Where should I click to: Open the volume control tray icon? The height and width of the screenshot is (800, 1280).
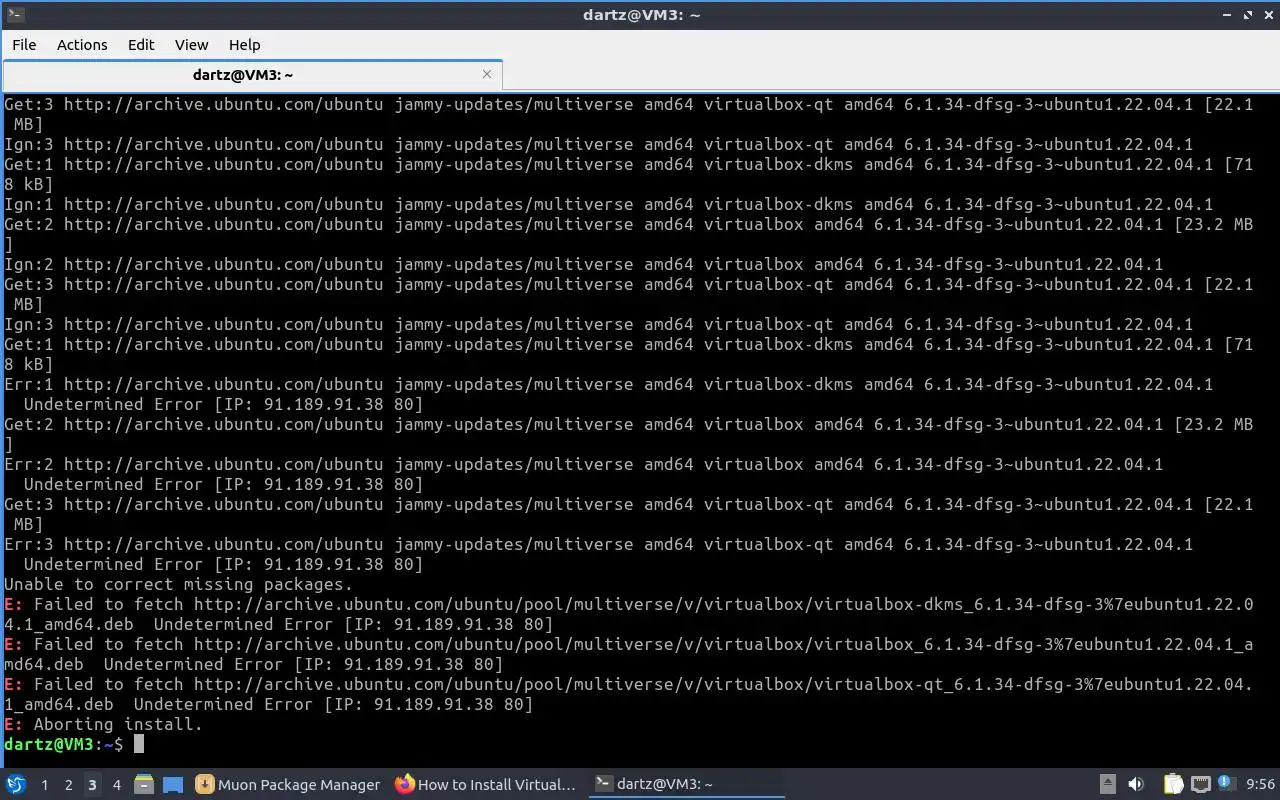(x=1136, y=785)
